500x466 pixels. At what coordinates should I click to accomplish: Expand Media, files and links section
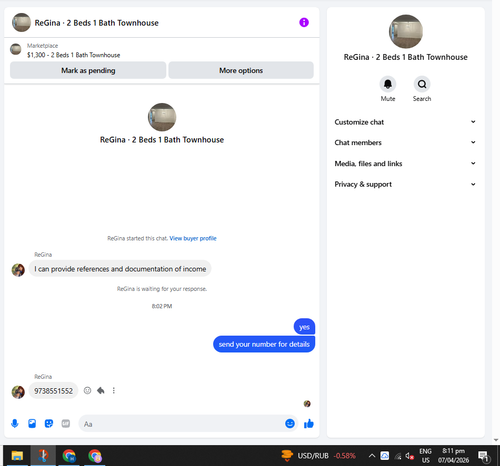click(405, 163)
